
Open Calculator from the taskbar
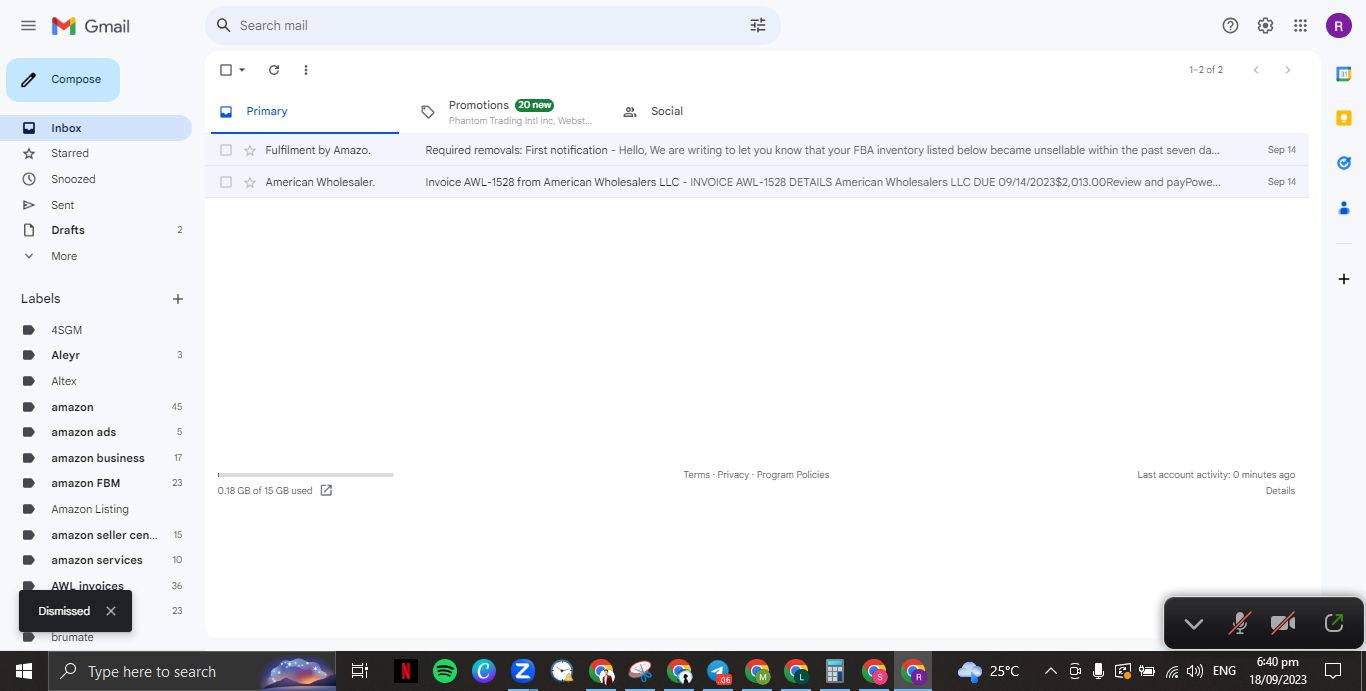click(x=835, y=671)
